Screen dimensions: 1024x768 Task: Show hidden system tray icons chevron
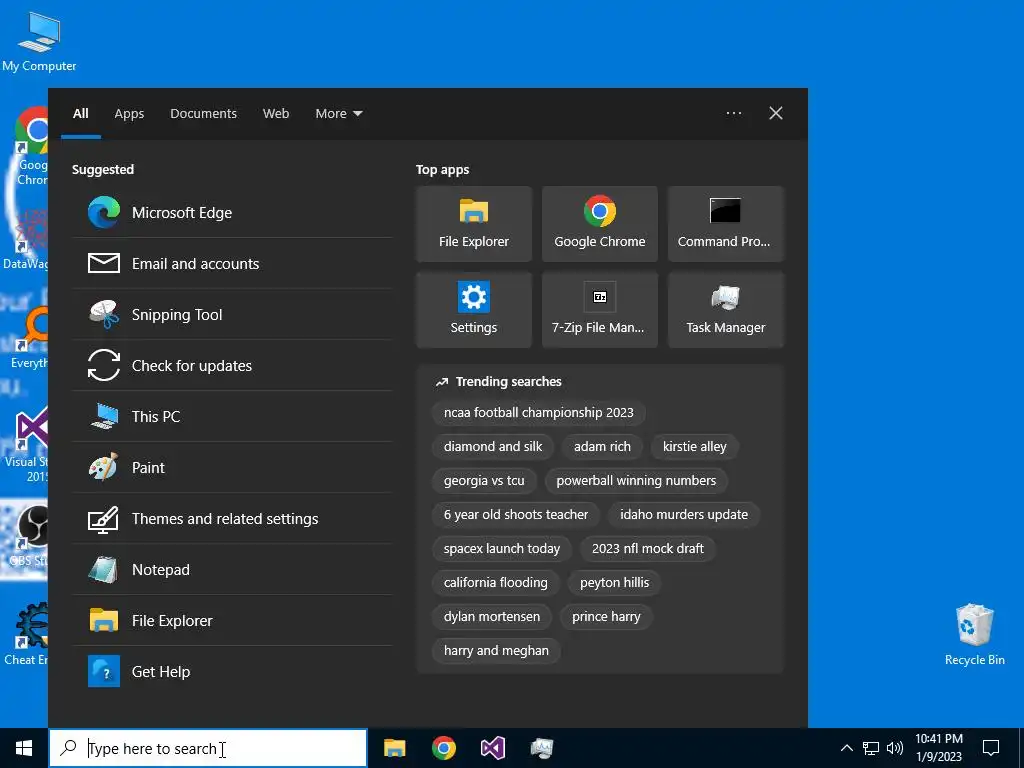(846, 748)
